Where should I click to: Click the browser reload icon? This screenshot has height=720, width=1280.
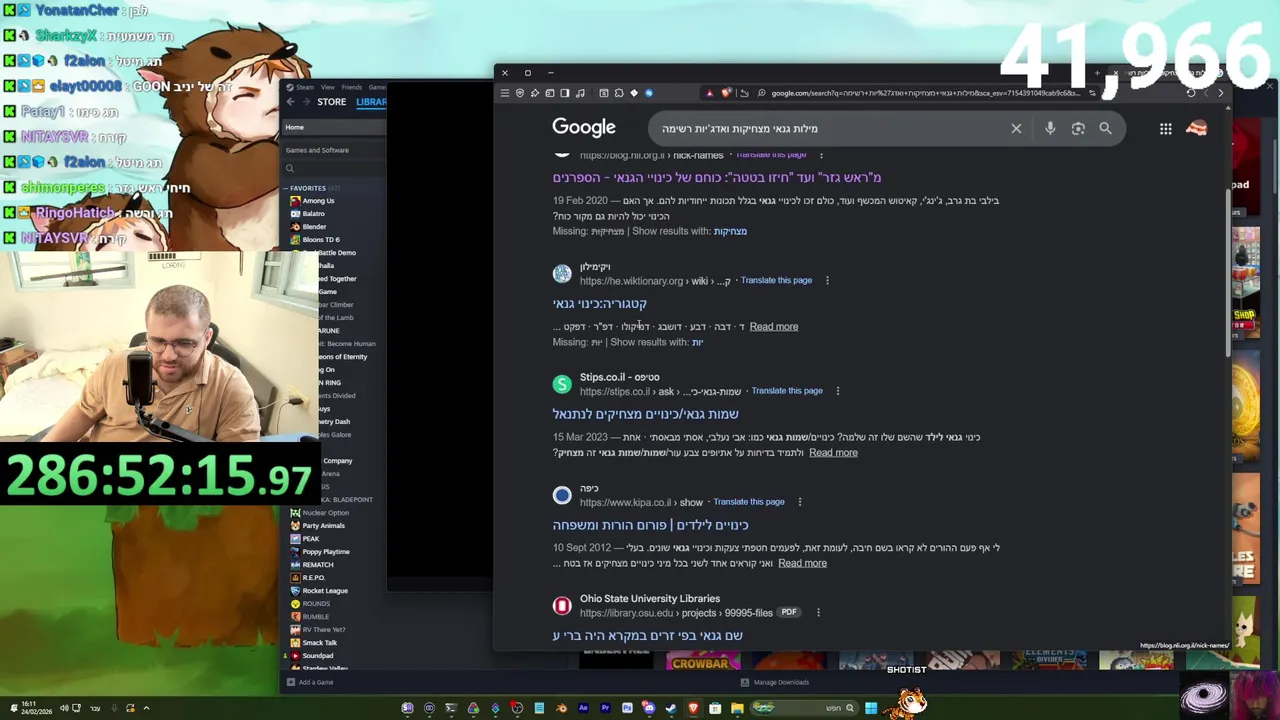[x=1190, y=92]
